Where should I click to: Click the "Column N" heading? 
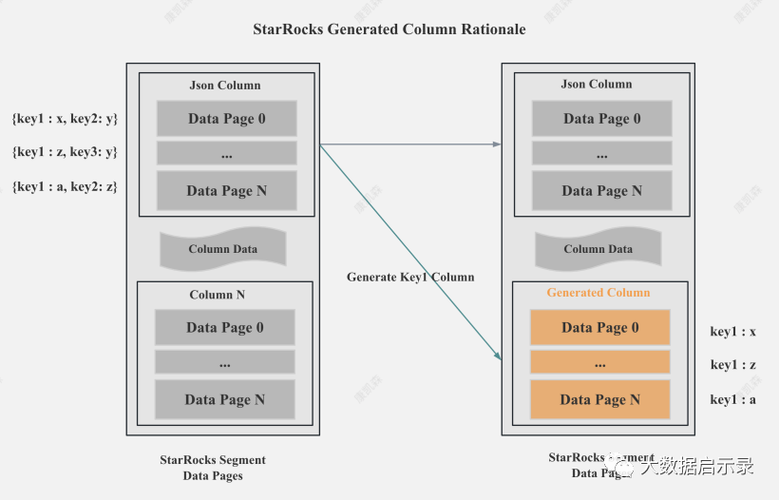coord(217,295)
